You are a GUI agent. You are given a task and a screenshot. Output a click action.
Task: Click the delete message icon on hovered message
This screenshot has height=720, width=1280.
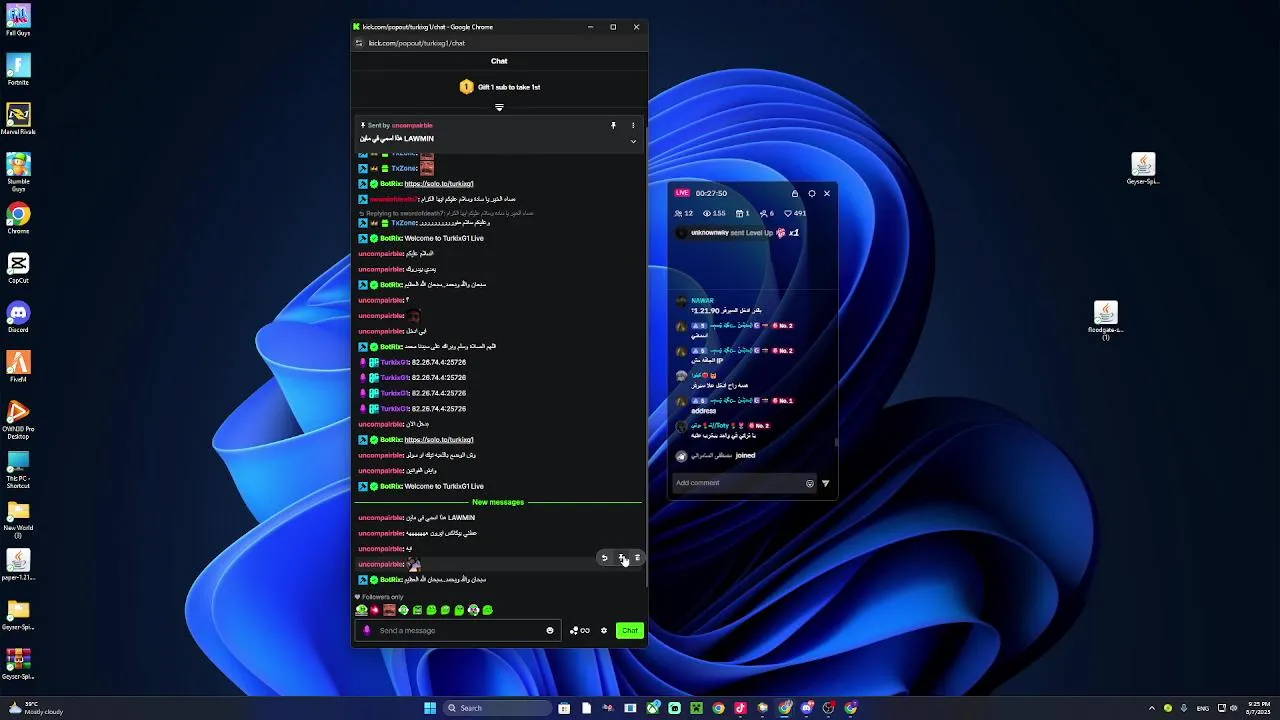pos(637,558)
